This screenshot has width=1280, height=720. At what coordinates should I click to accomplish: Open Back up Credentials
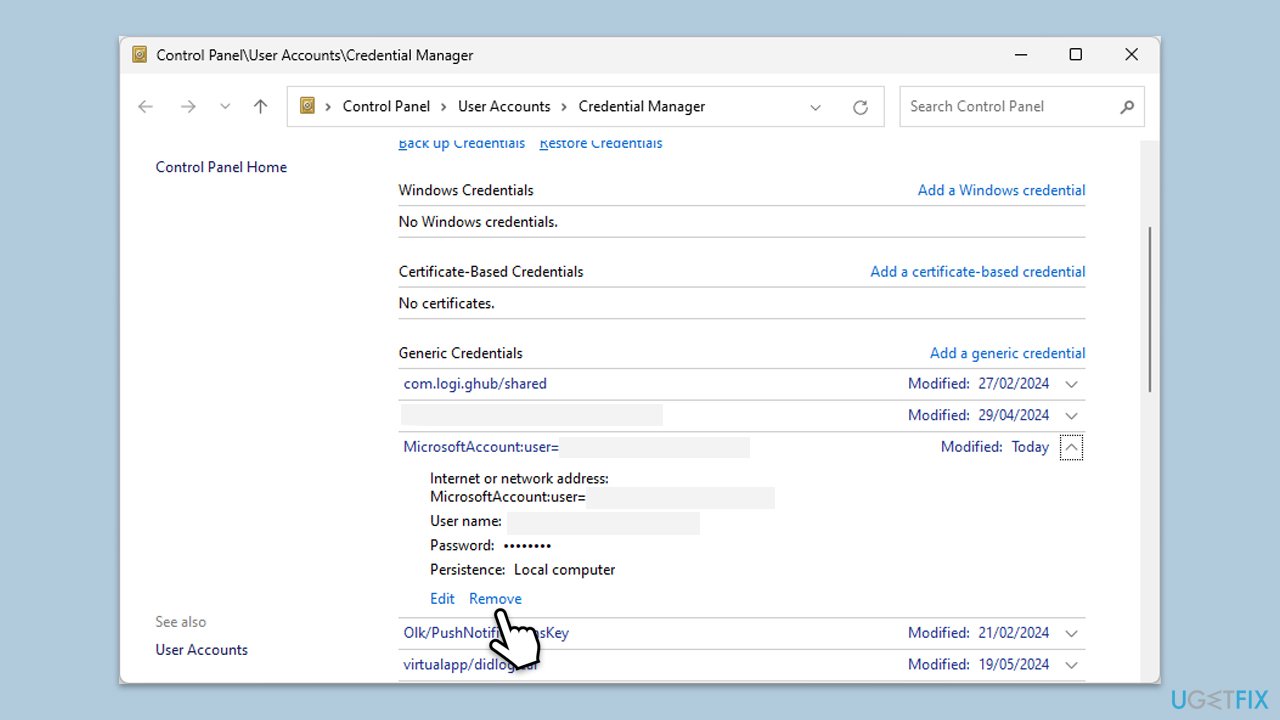click(461, 143)
